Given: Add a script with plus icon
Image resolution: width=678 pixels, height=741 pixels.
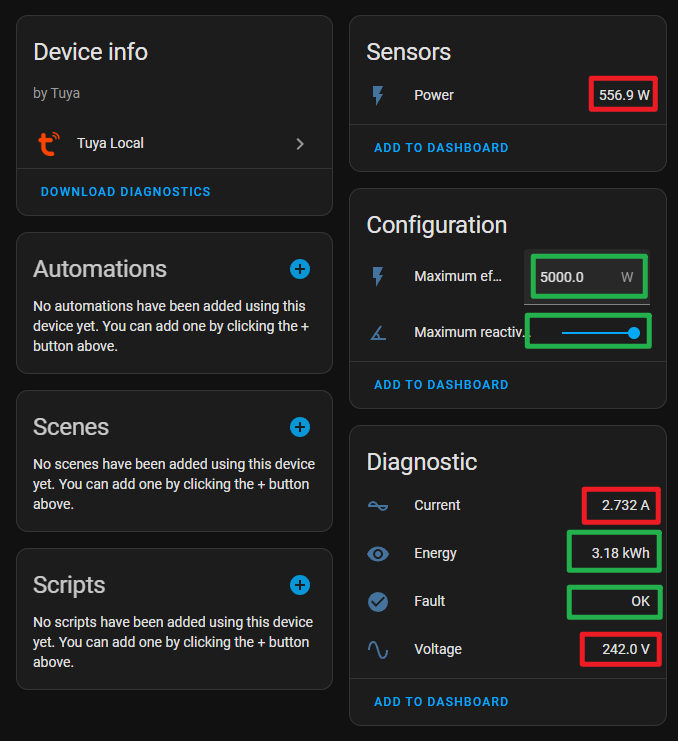Looking at the screenshot, I should pyautogui.click(x=300, y=585).
